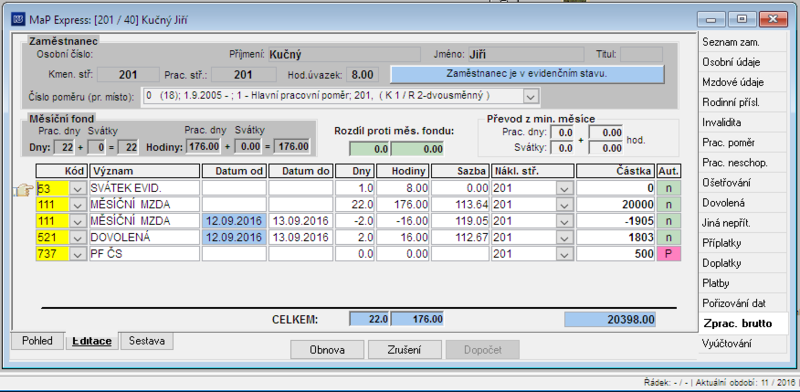
Task: Click Zaměstnanec je v evidenčním stavu button
Action: [527, 74]
